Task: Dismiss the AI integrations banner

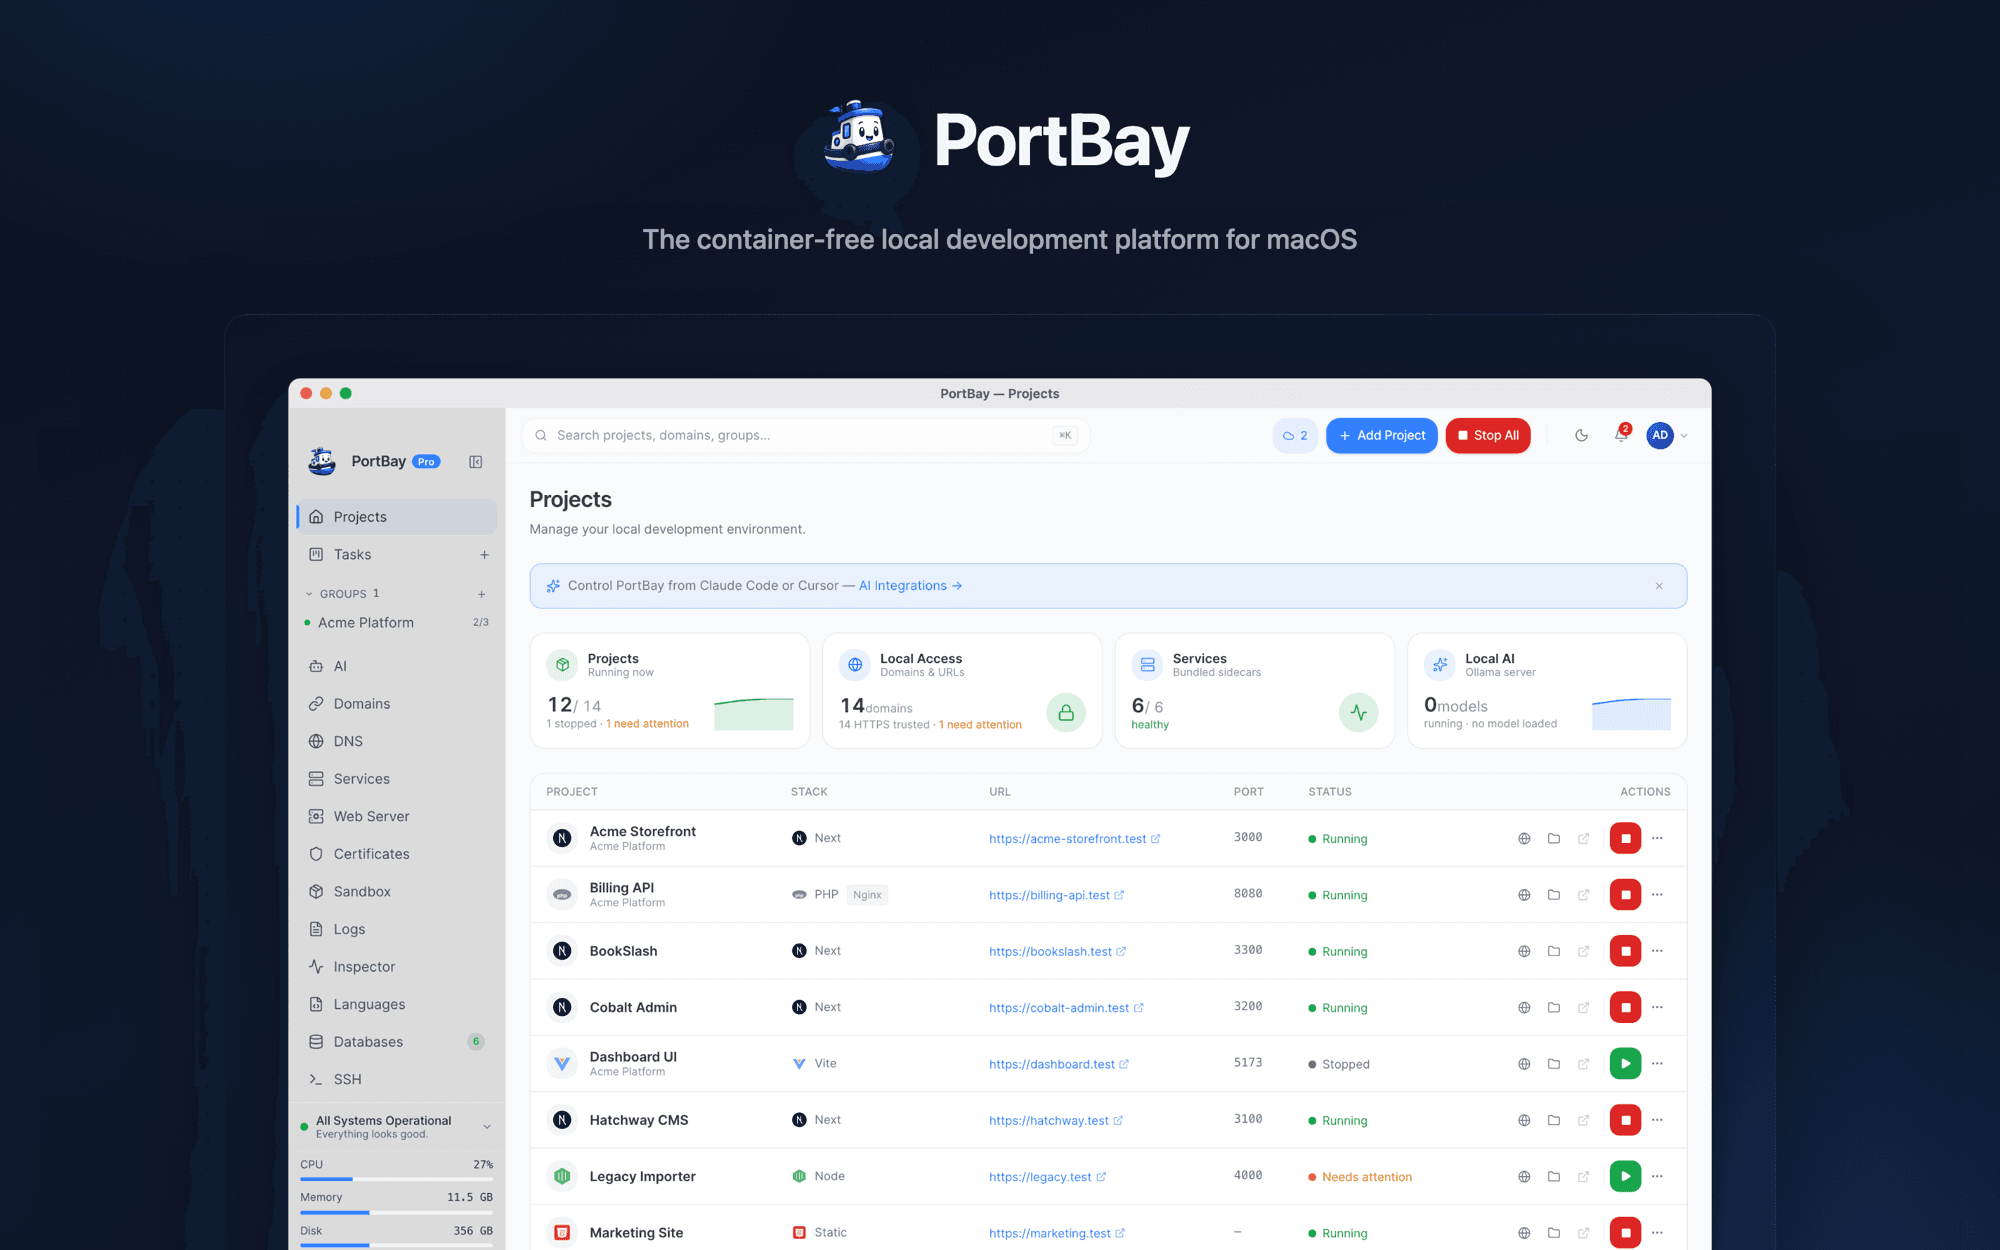Action: click(x=1659, y=586)
